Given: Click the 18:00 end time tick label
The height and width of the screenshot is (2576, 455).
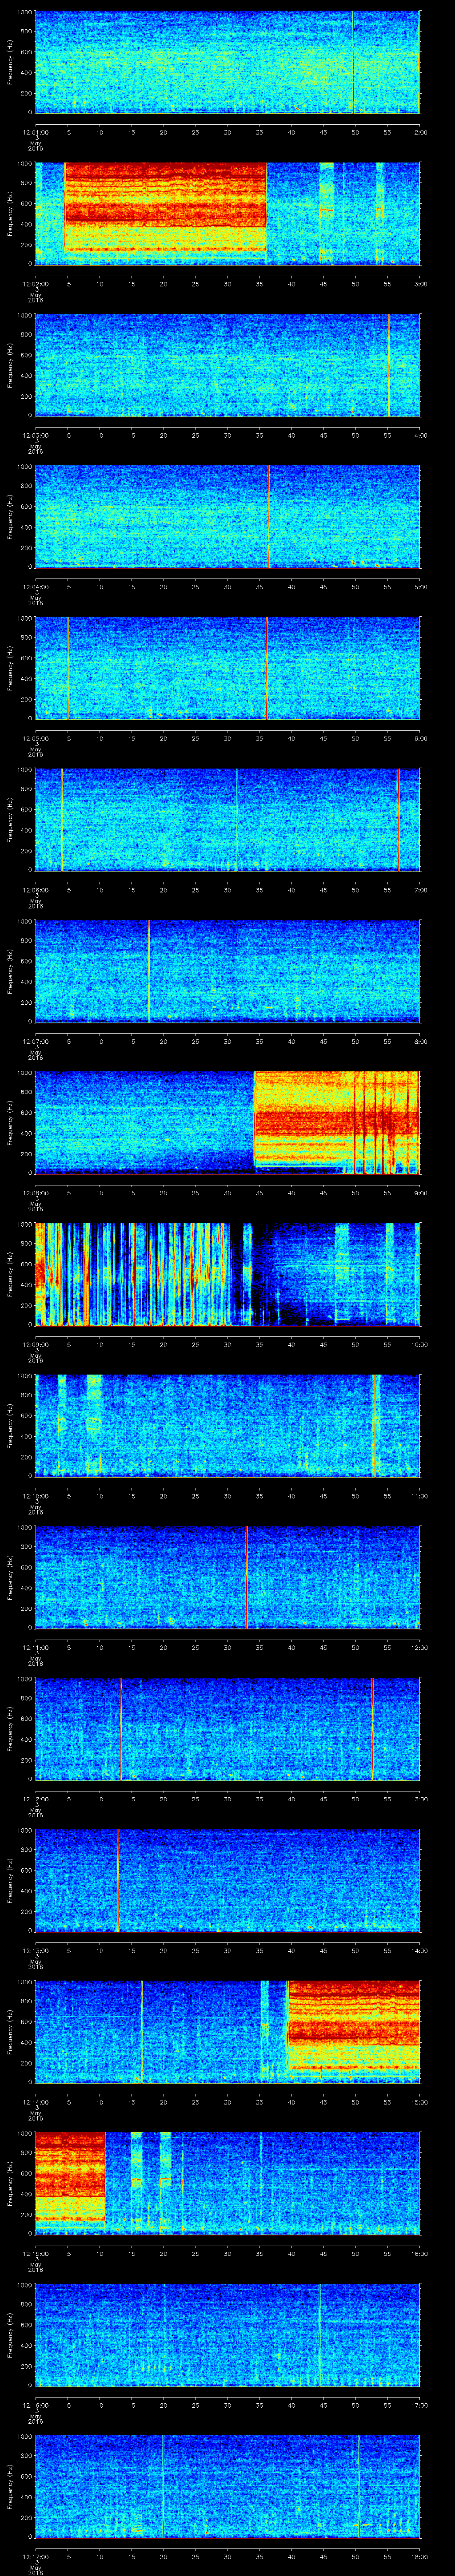Looking at the screenshot, I should (x=419, y=2556).
